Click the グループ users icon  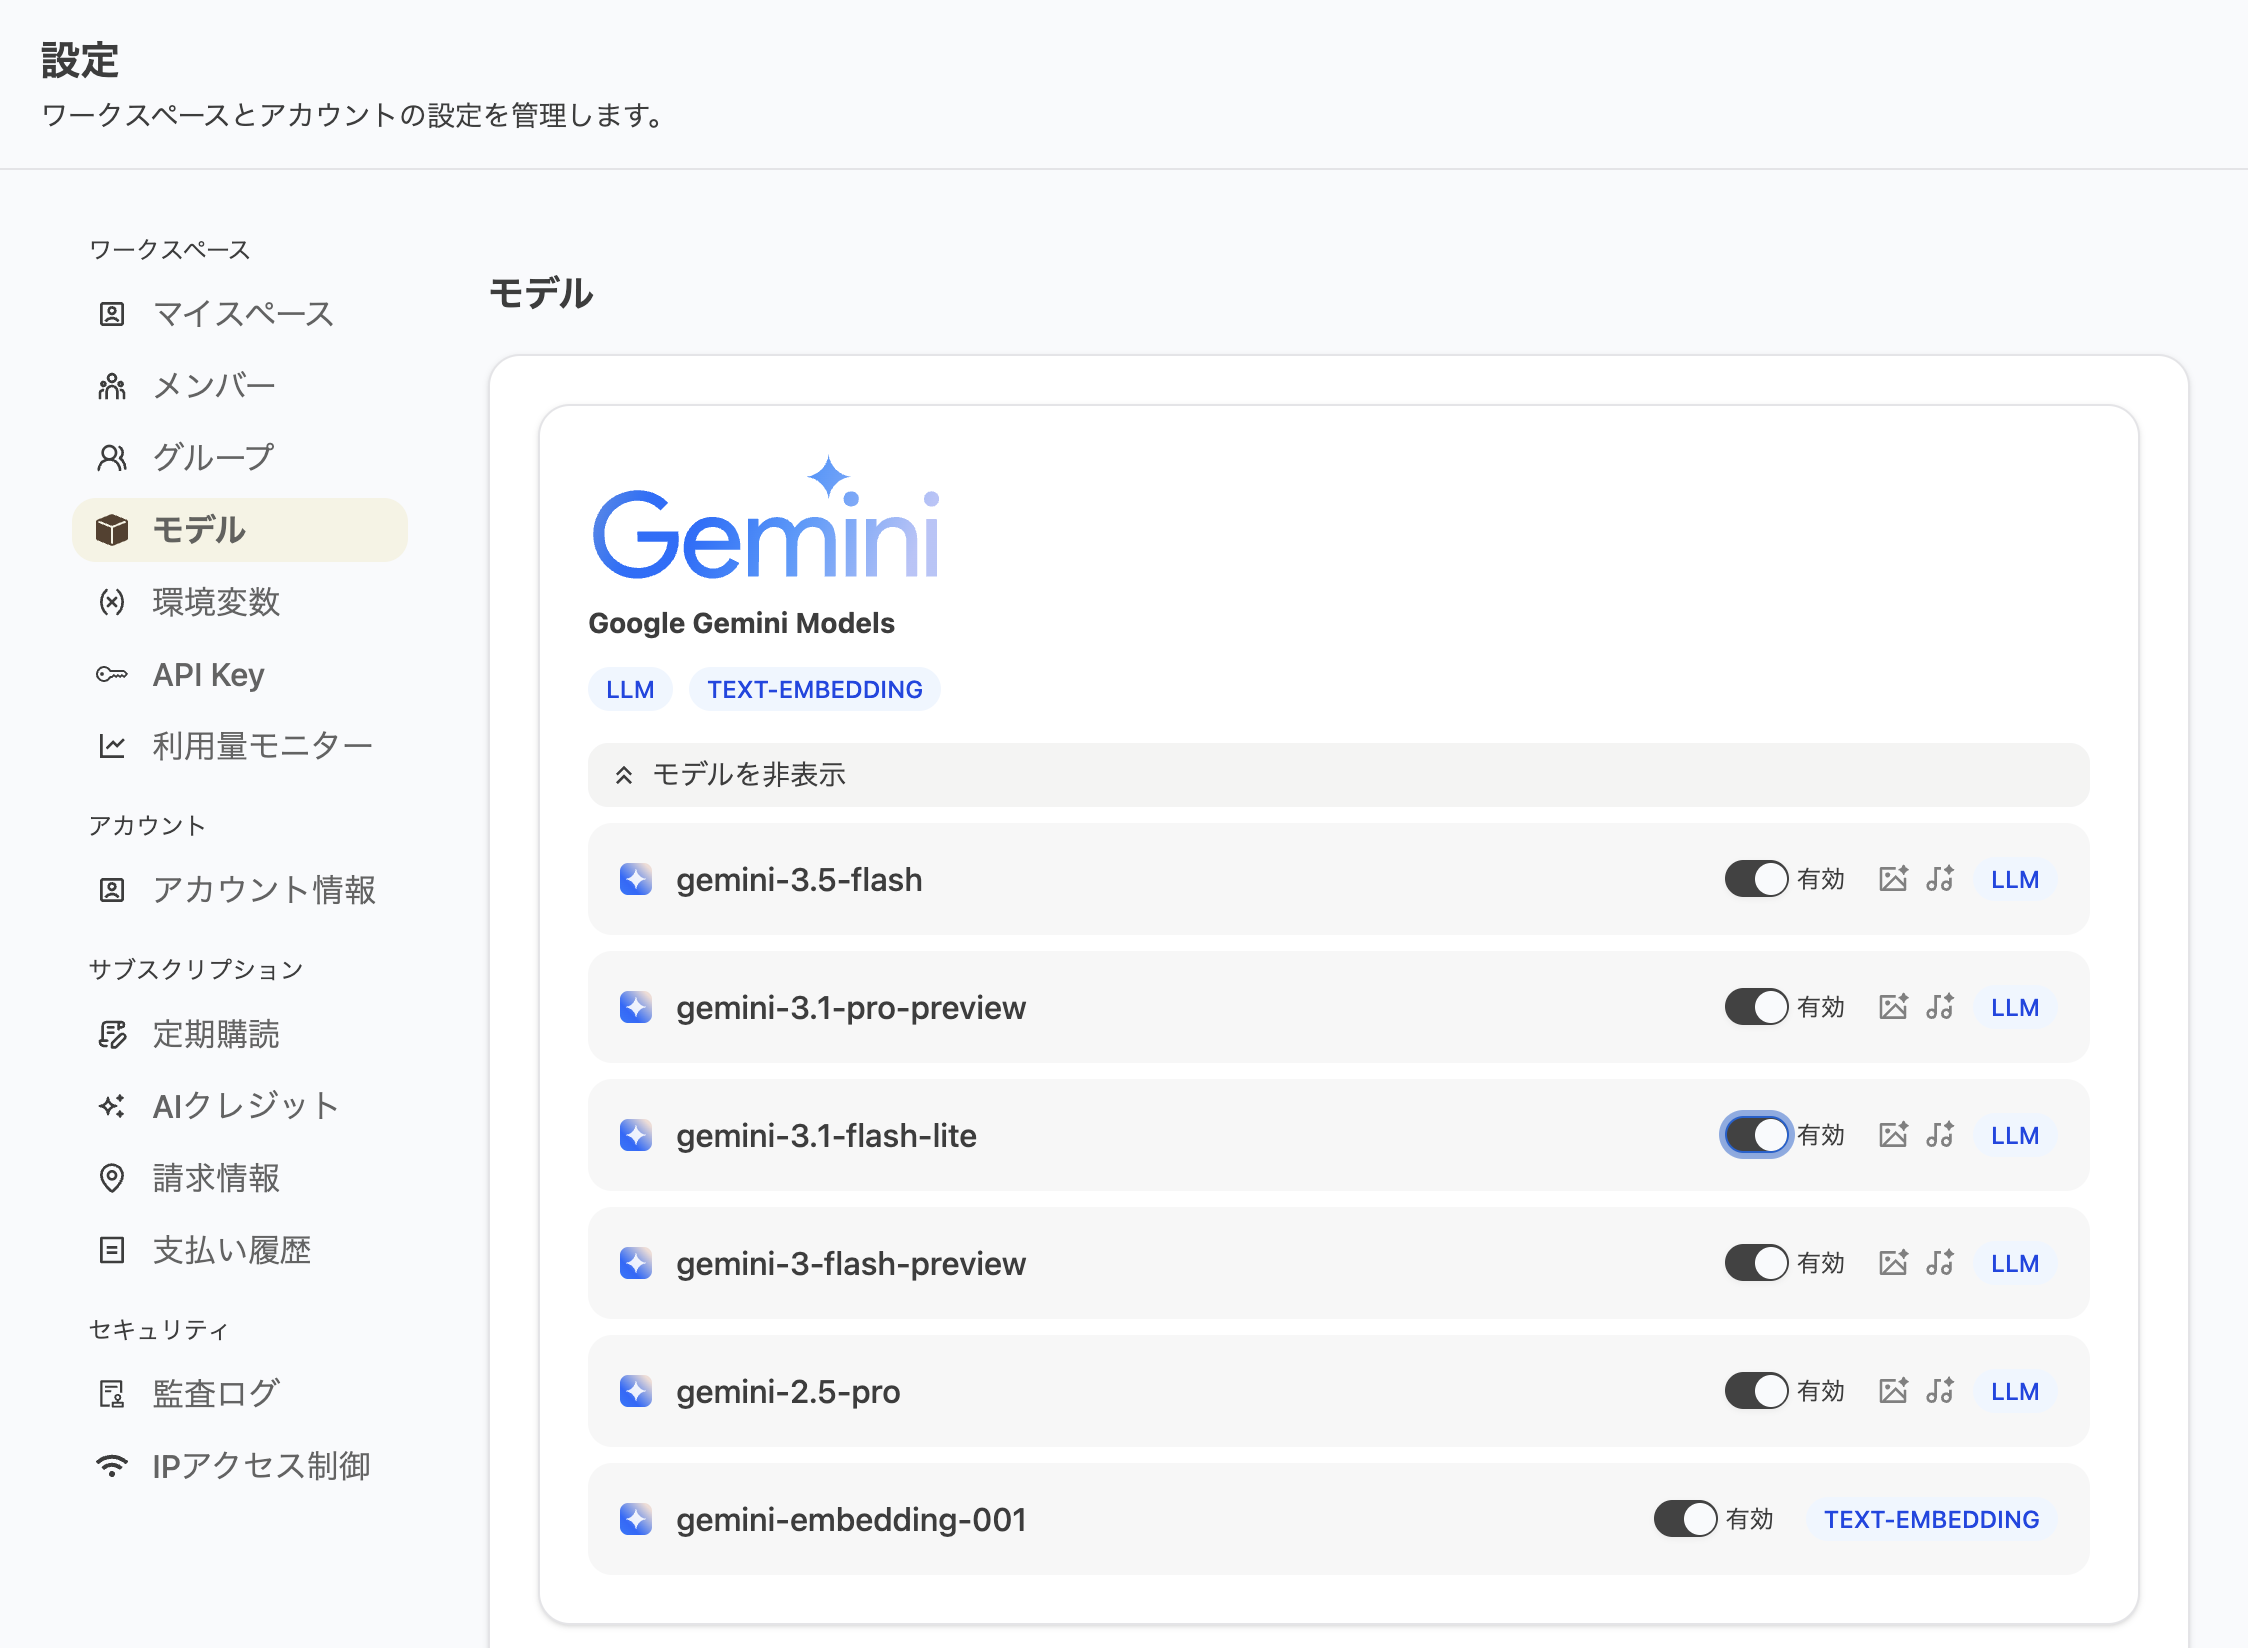112,458
